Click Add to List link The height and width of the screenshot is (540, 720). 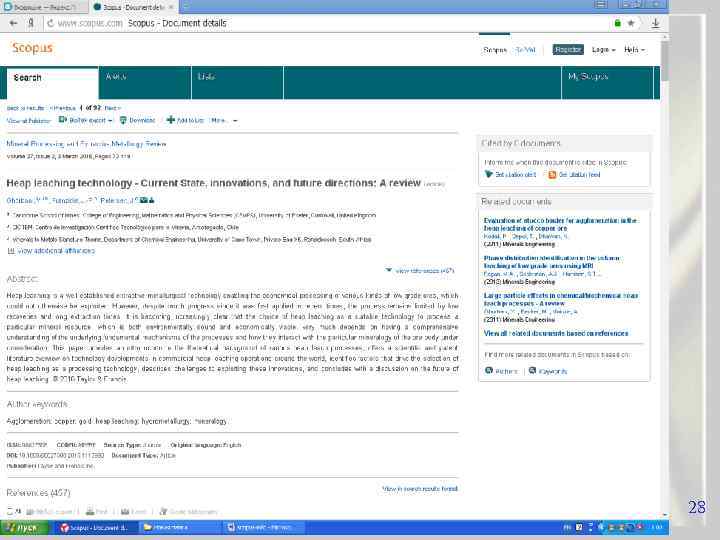point(190,120)
